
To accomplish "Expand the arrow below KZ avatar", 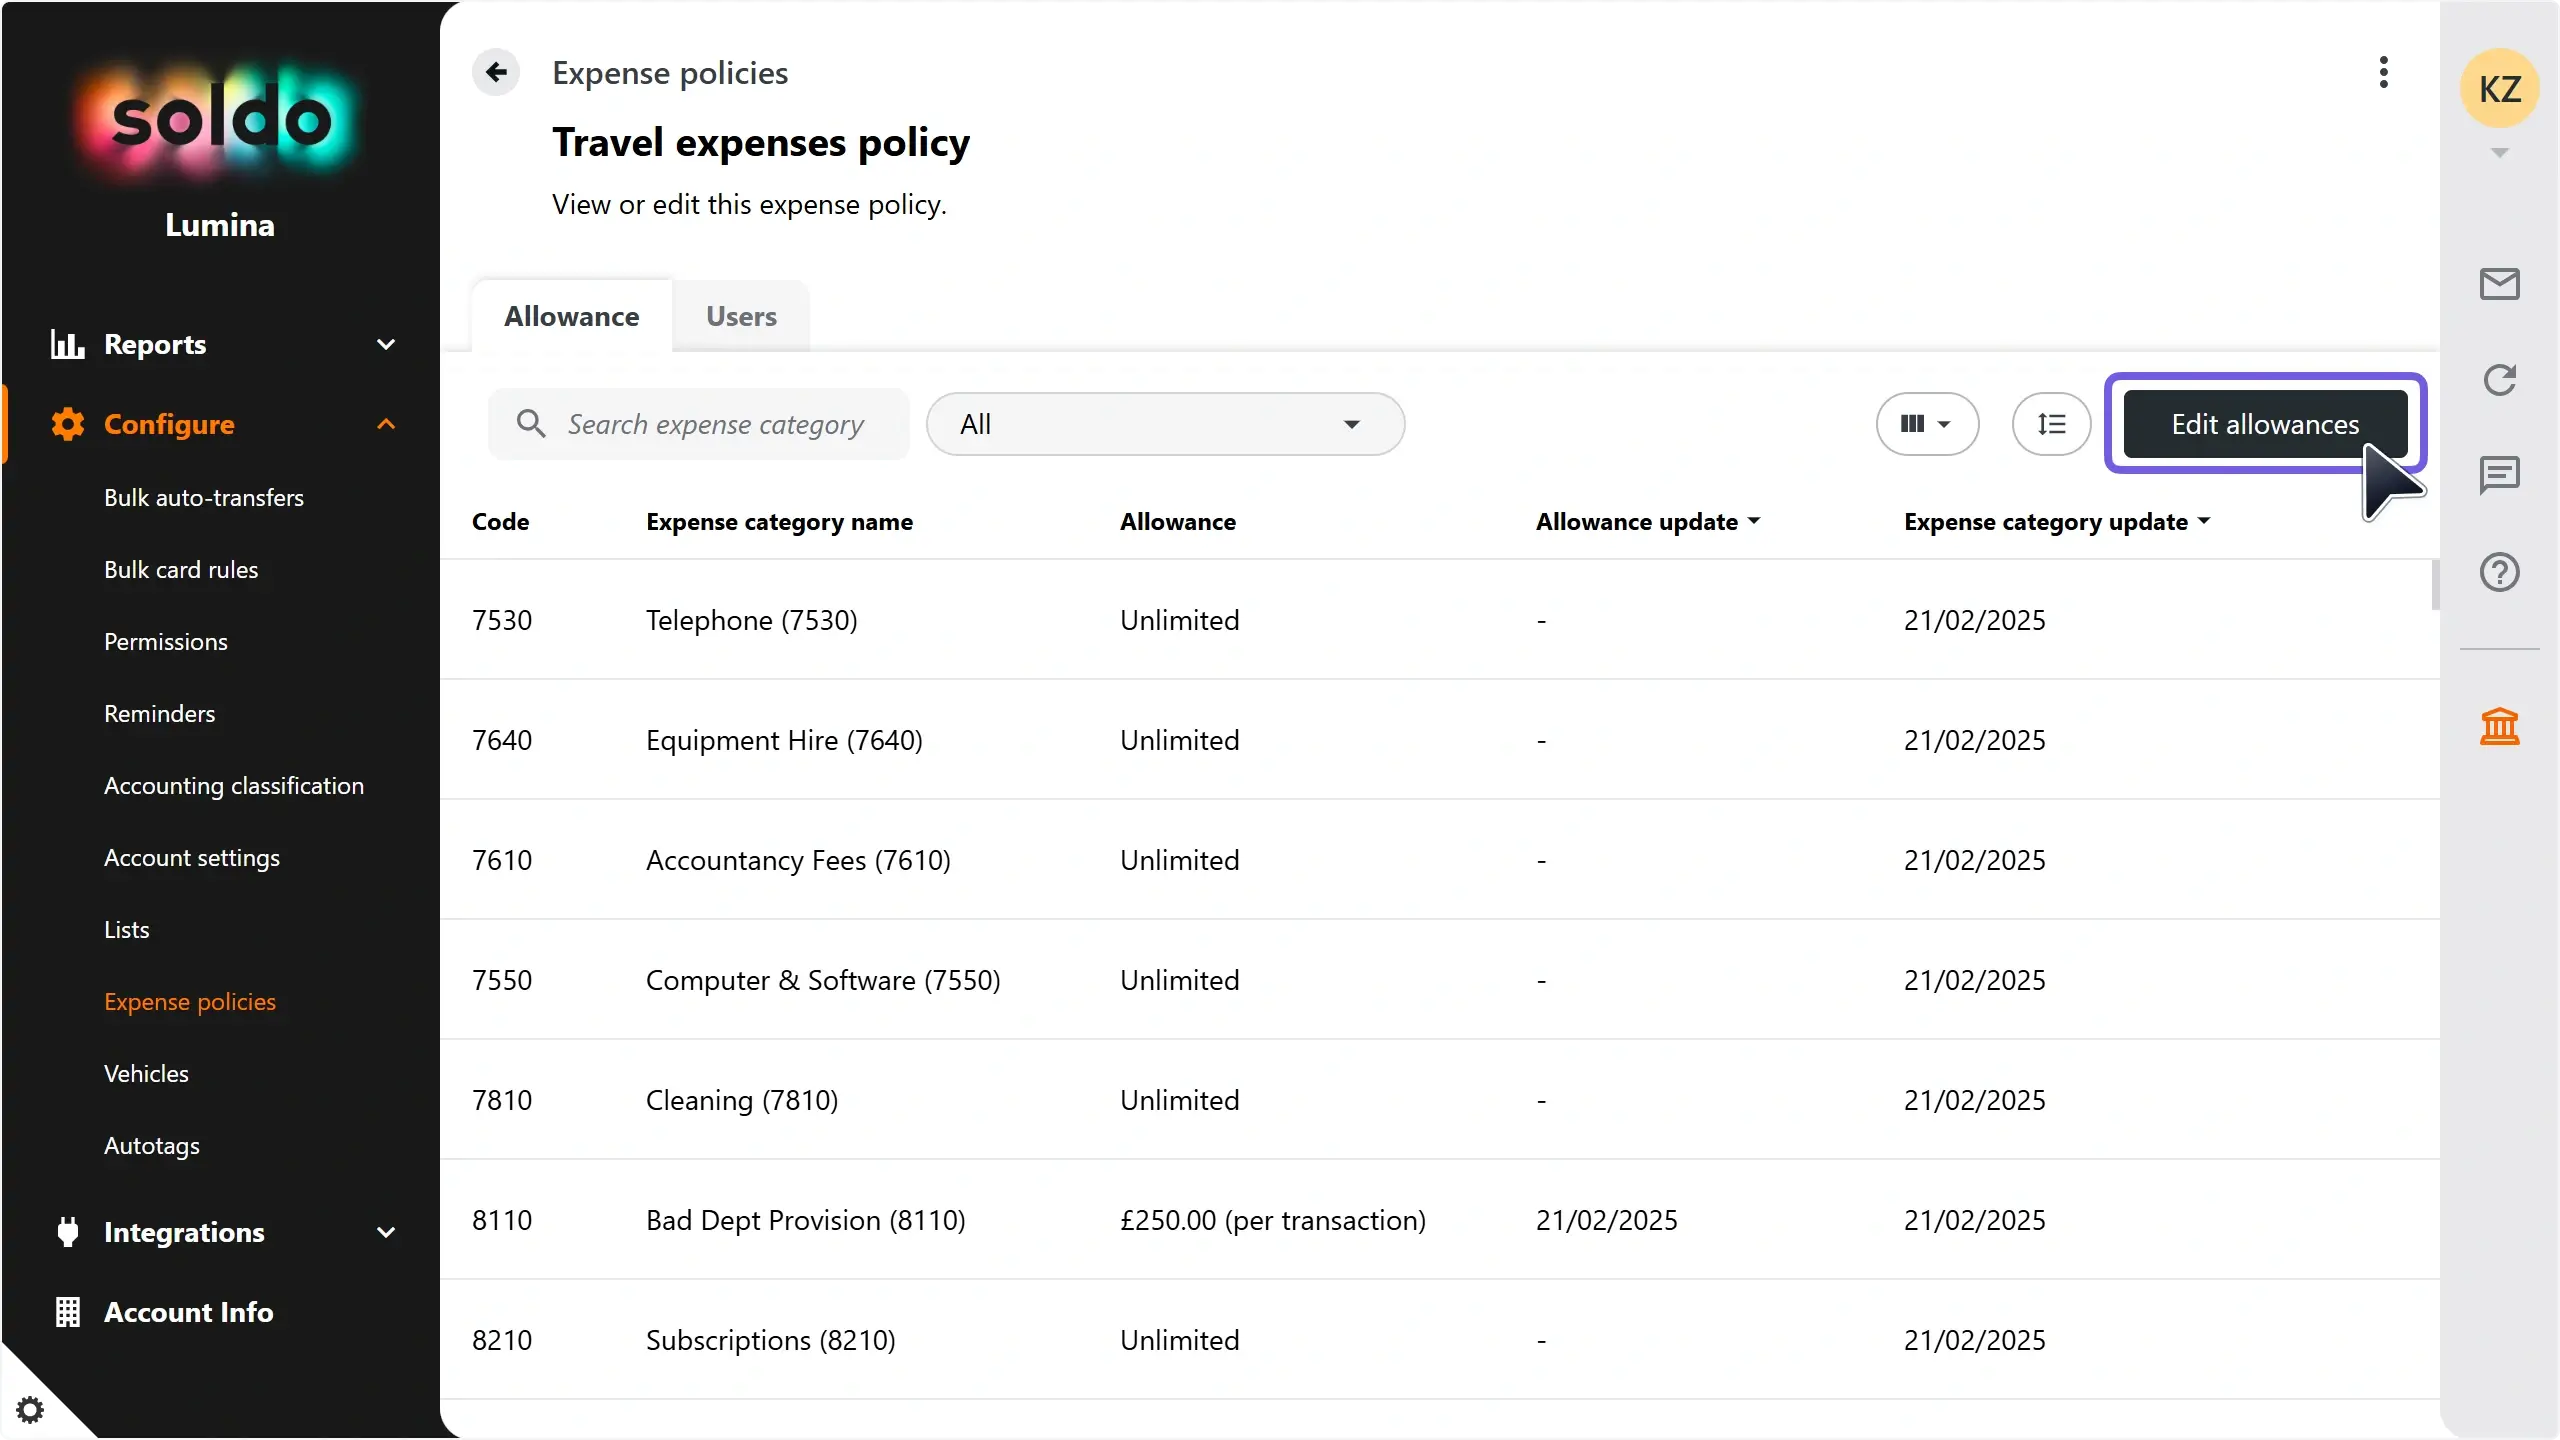I will [2500, 153].
